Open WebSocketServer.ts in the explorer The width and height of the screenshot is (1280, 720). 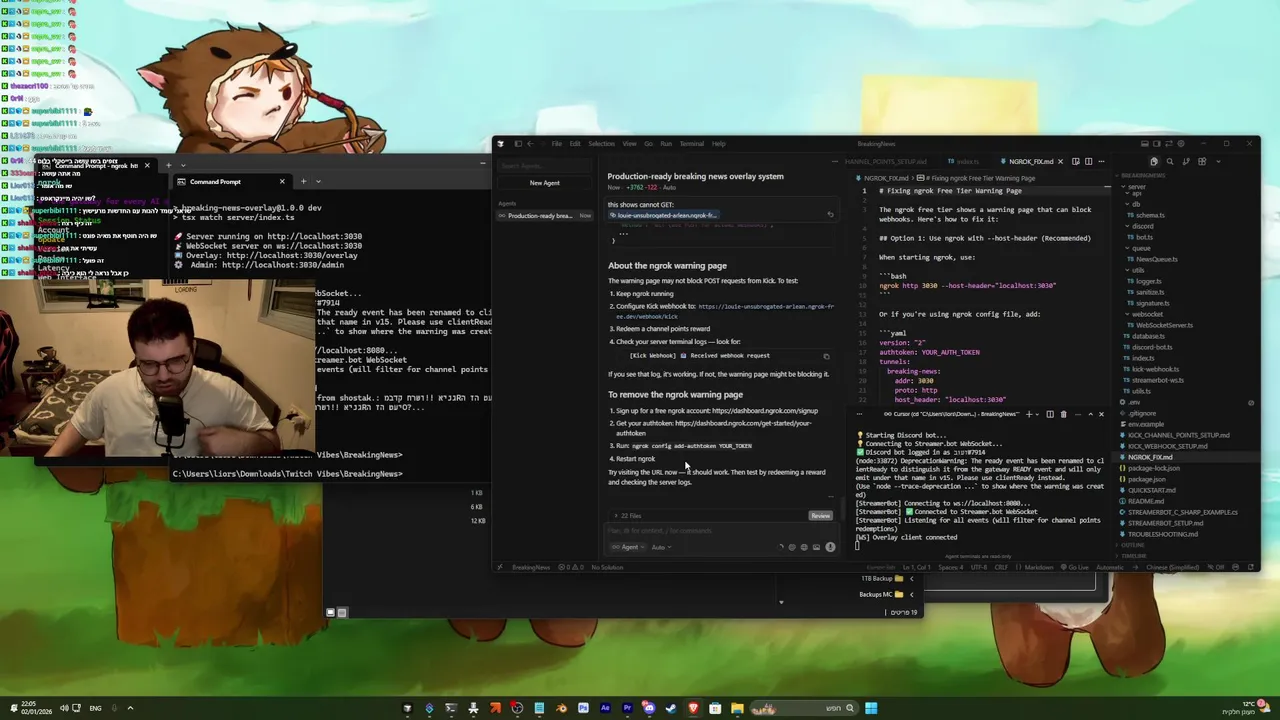1164,325
